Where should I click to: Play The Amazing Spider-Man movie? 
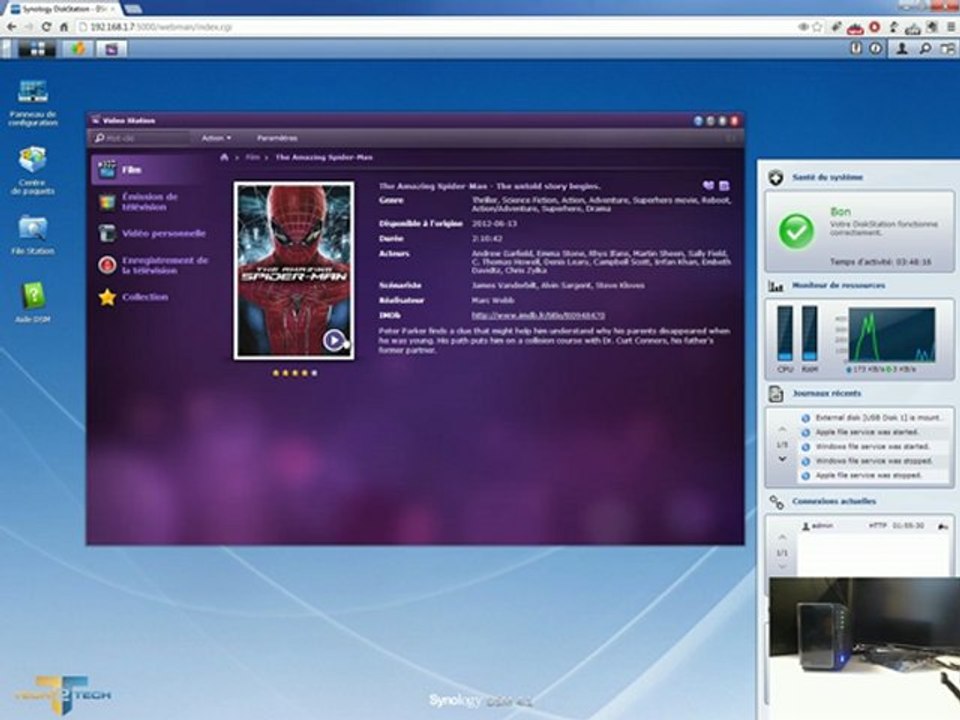coord(333,340)
